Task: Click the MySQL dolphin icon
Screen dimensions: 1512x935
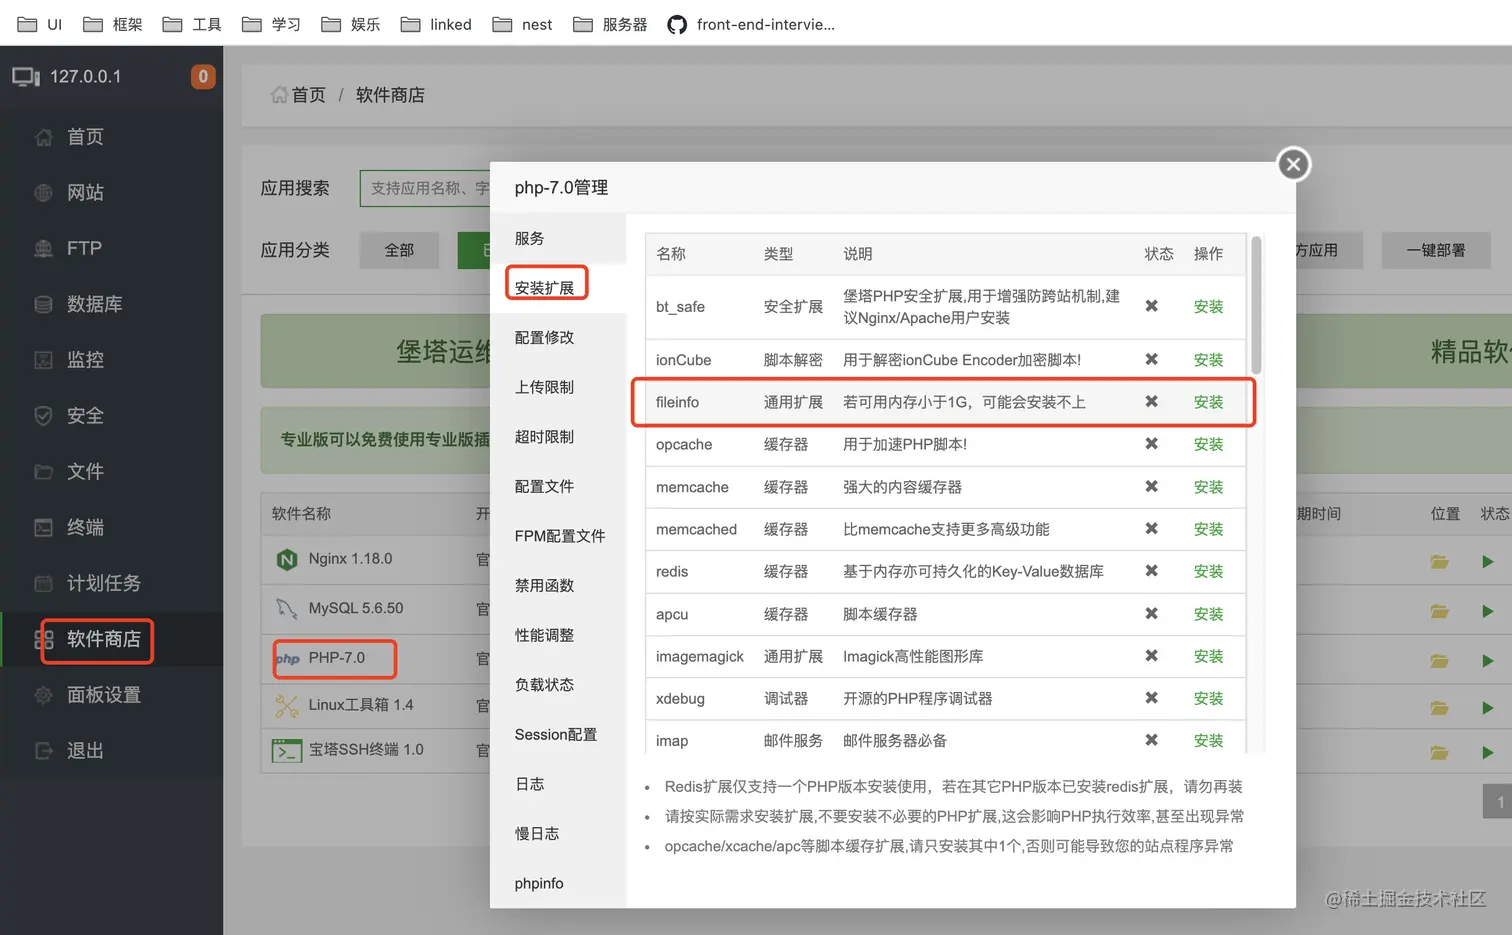Action: tap(287, 608)
